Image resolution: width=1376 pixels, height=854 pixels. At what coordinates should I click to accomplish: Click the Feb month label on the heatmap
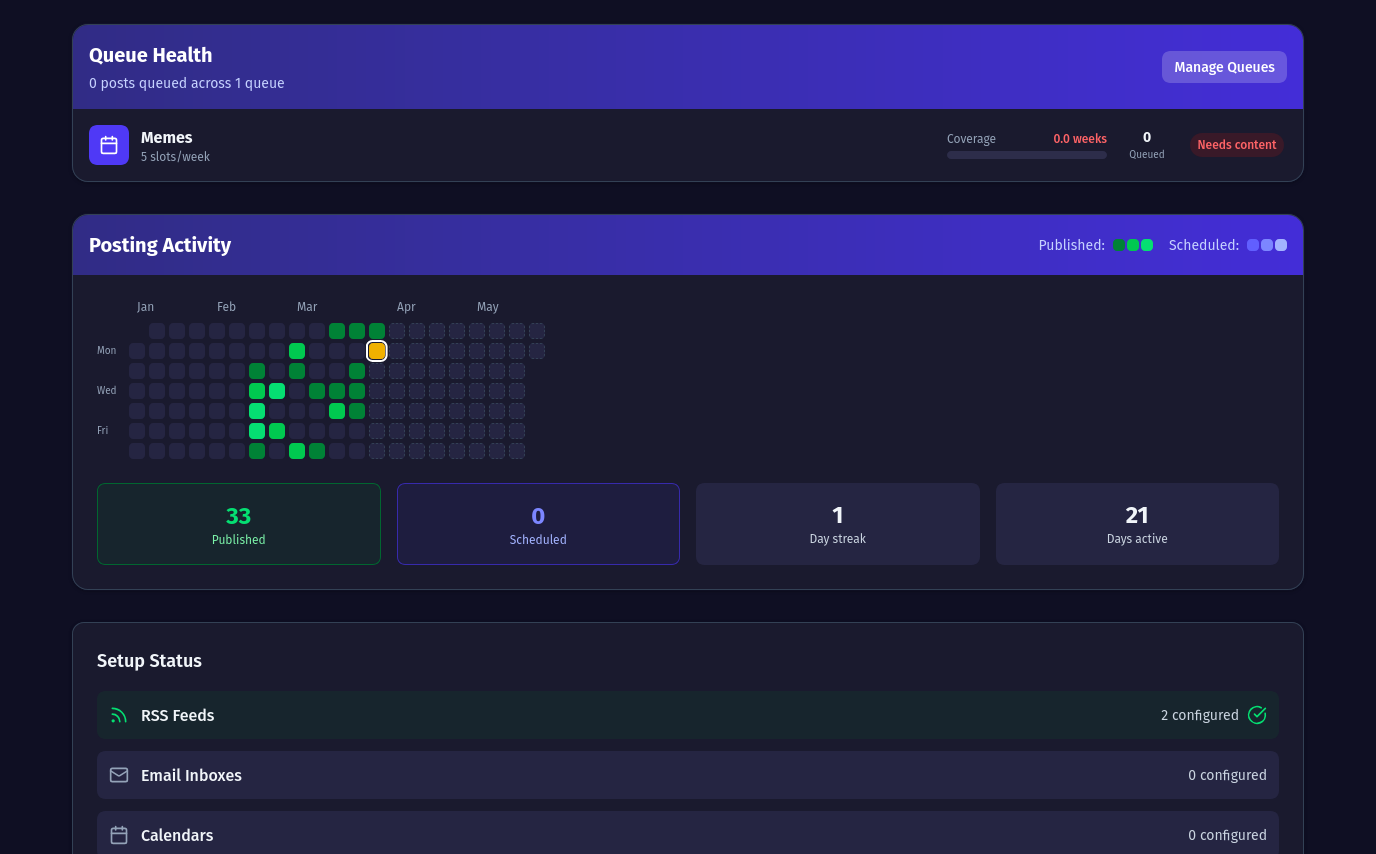click(226, 307)
